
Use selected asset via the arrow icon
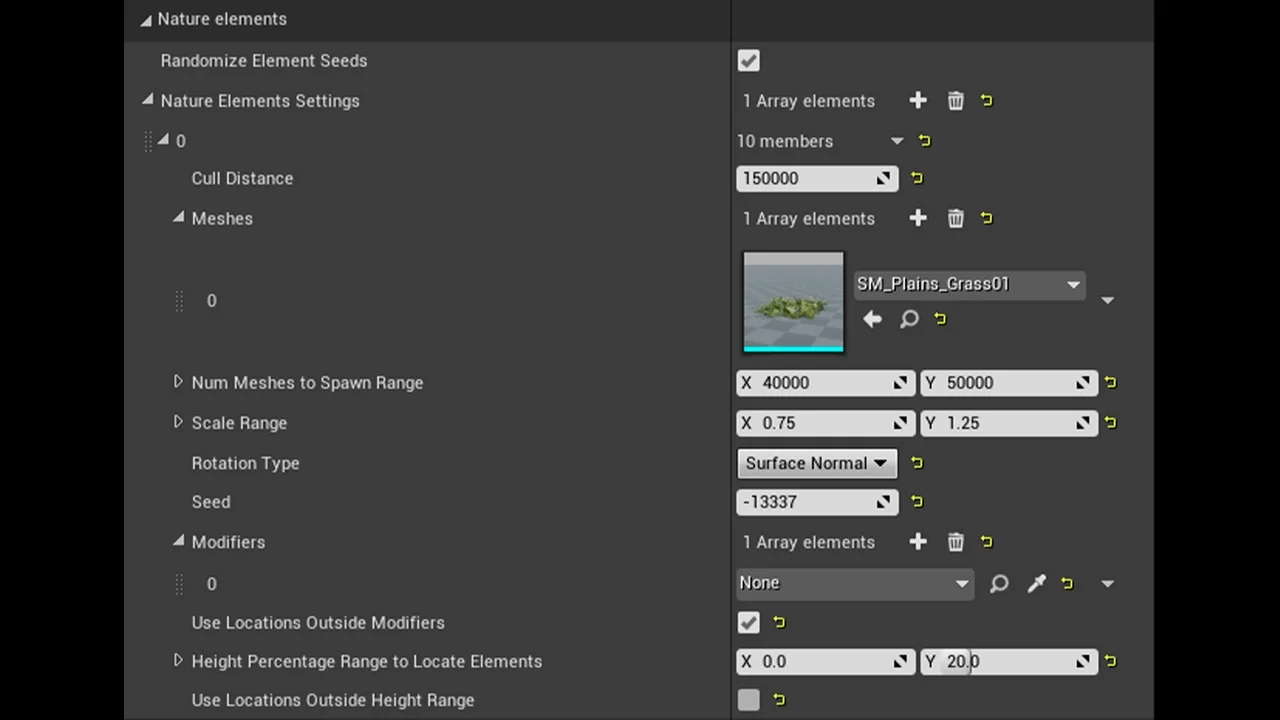click(x=872, y=318)
